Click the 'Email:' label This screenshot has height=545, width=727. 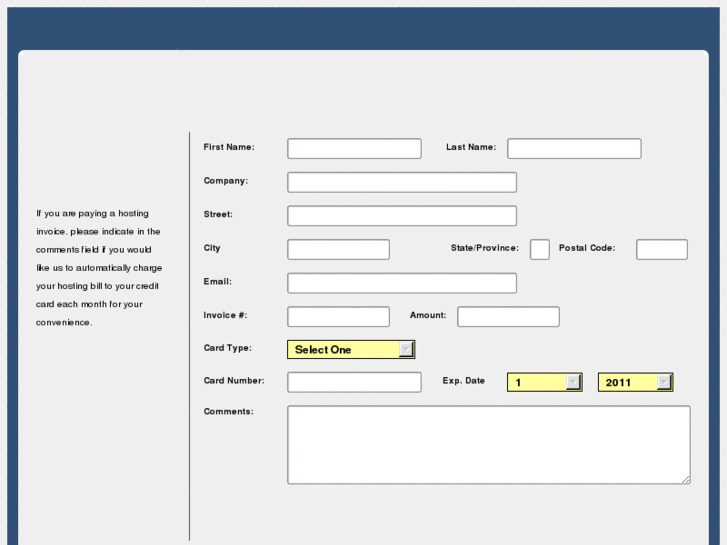click(217, 282)
